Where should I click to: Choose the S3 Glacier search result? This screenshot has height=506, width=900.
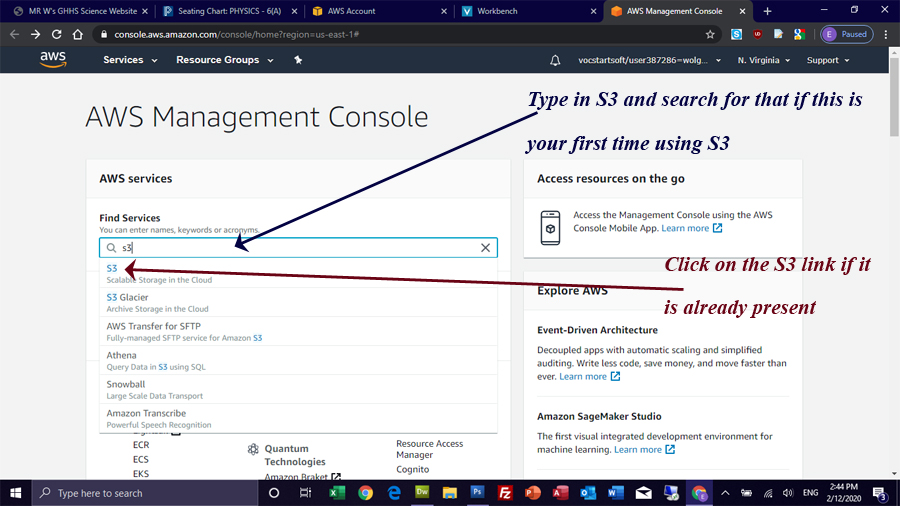[x=128, y=297]
